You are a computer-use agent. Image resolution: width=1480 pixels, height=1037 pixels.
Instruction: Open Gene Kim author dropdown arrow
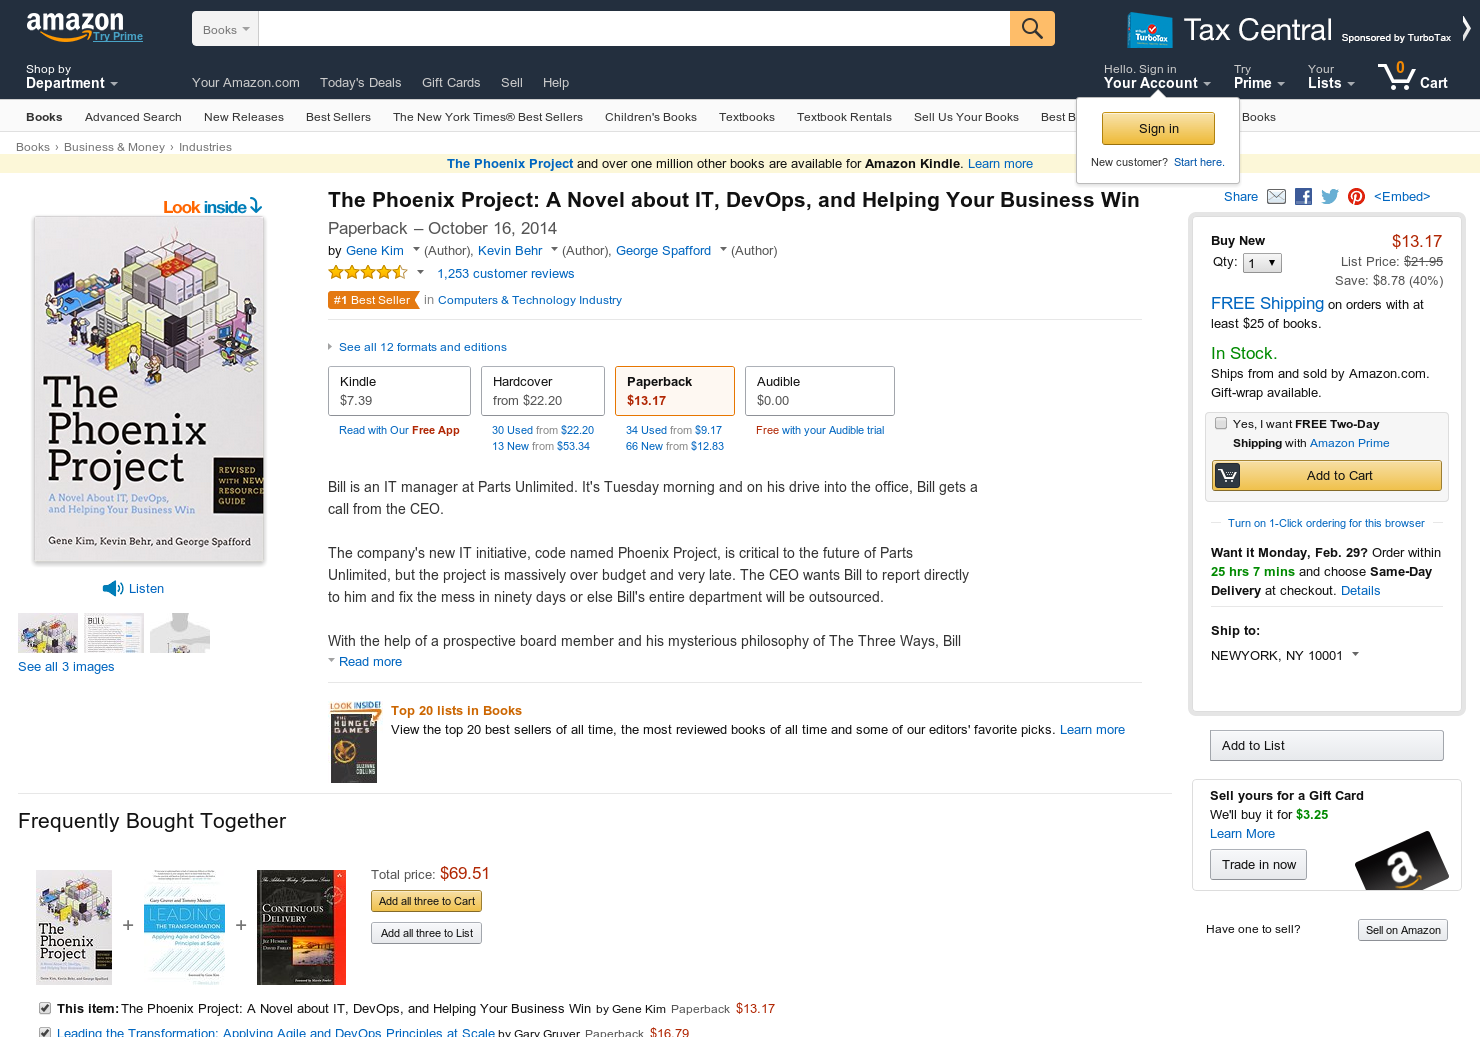[416, 249]
